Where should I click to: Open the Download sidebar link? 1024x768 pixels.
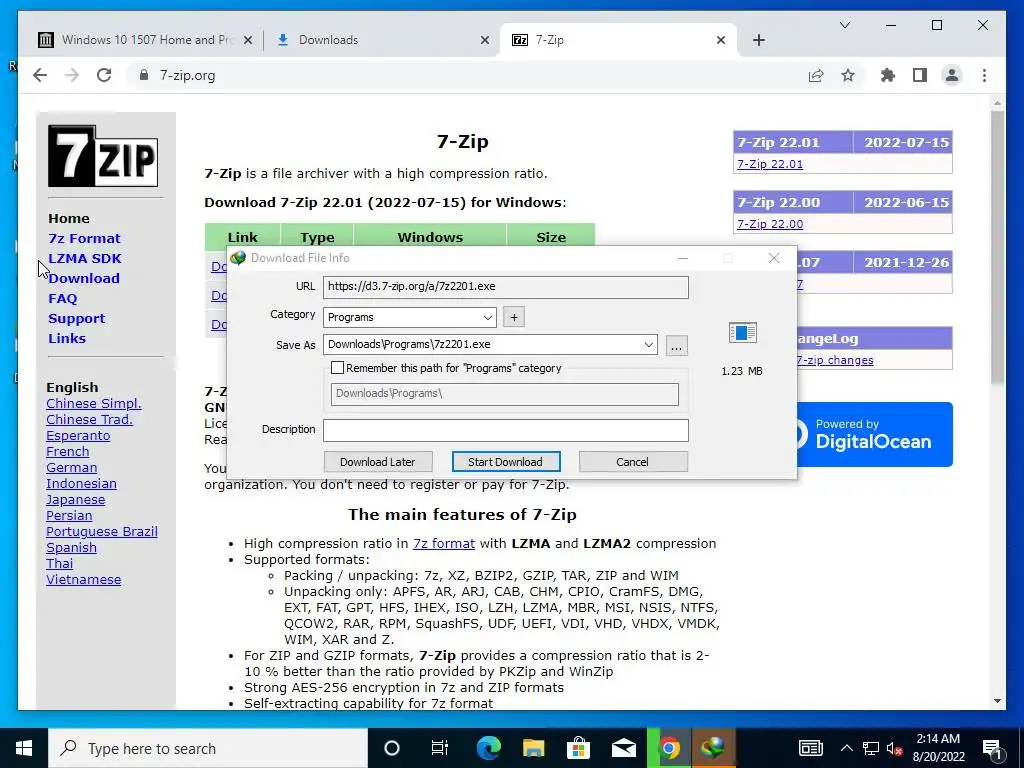[84, 278]
